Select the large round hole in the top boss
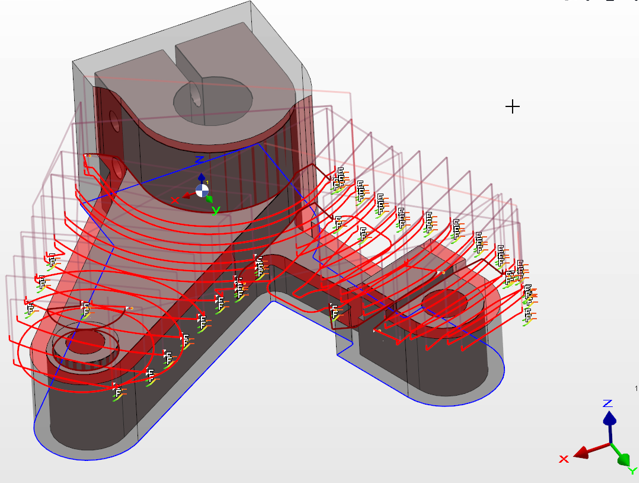The width and height of the screenshot is (639, 483). coord(213,99)
